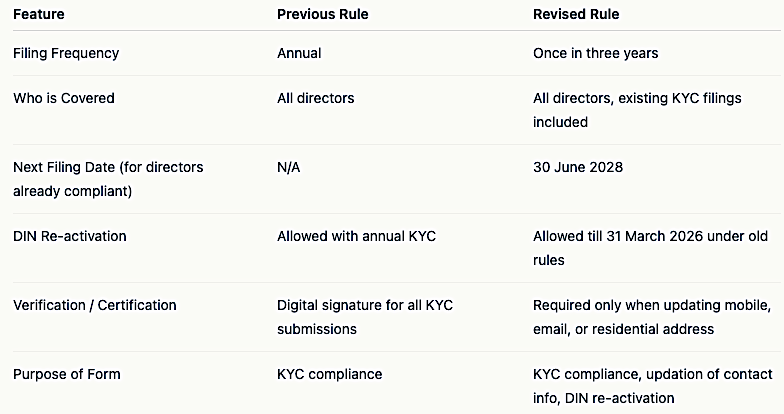
Task: Click the "Who is Covered" row label
Action: (x=64, y=98)
